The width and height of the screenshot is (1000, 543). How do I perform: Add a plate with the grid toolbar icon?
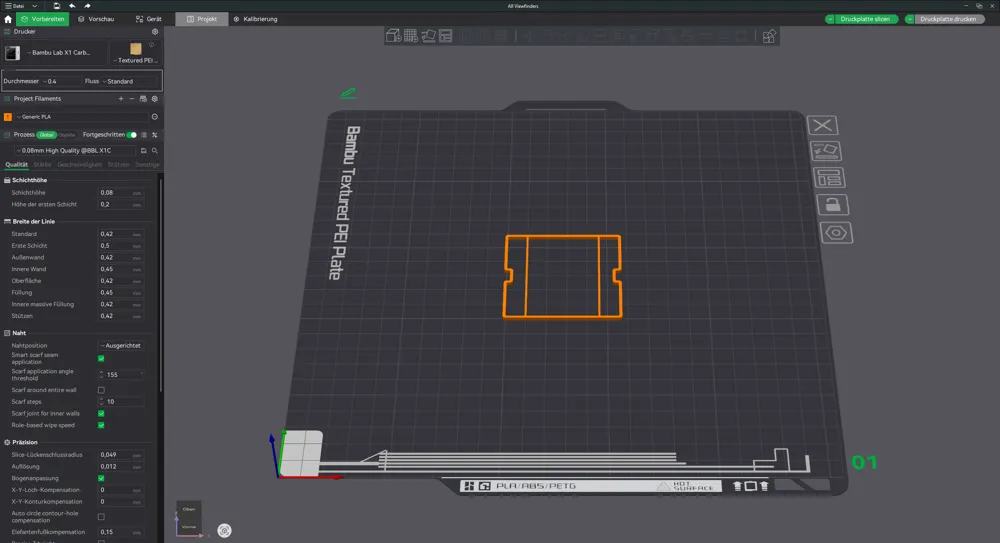pyautogui.click(x=411, y=36)
